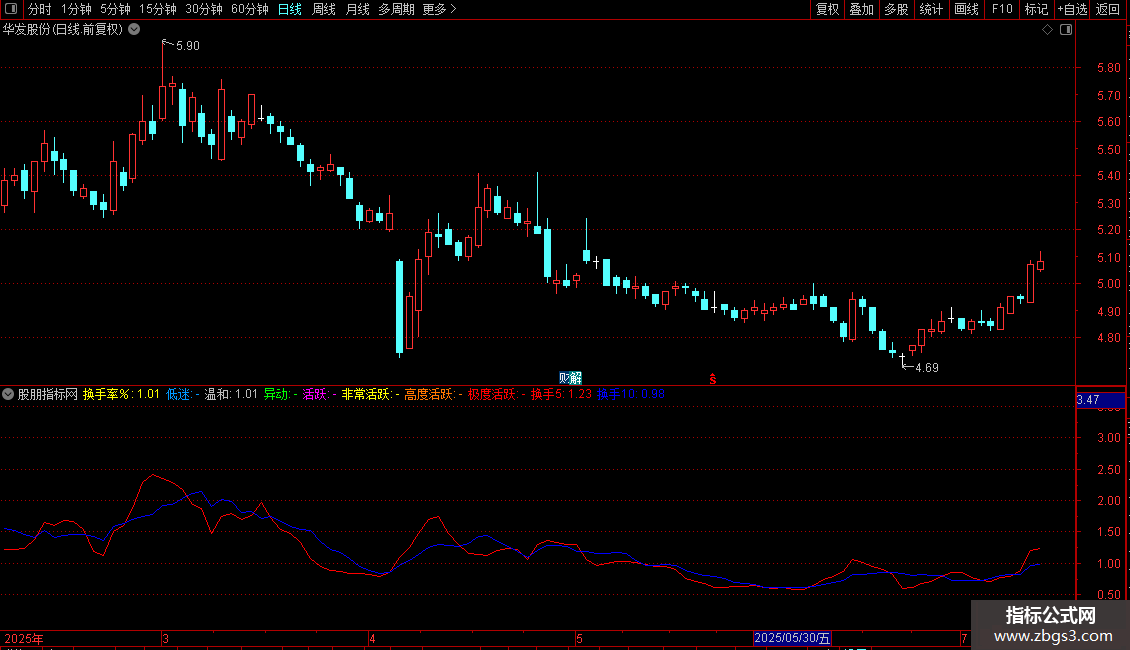1130x650 pixels.
Task: Expand the 更多 more periods menu
Action: [x=439, y=9]
